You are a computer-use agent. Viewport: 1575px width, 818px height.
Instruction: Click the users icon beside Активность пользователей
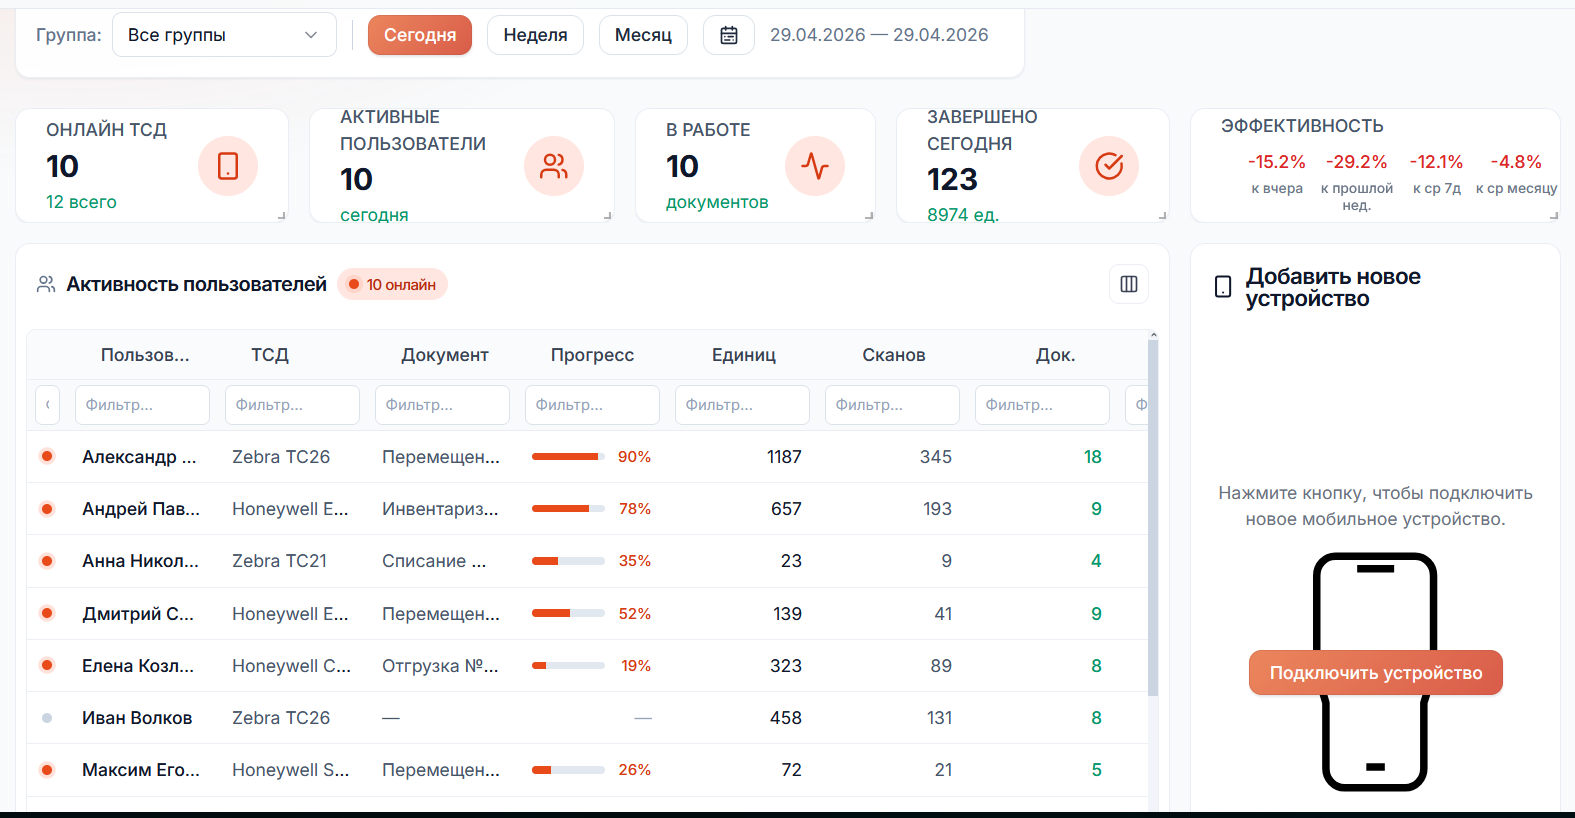pyautogui.click(x=46, y=285)
